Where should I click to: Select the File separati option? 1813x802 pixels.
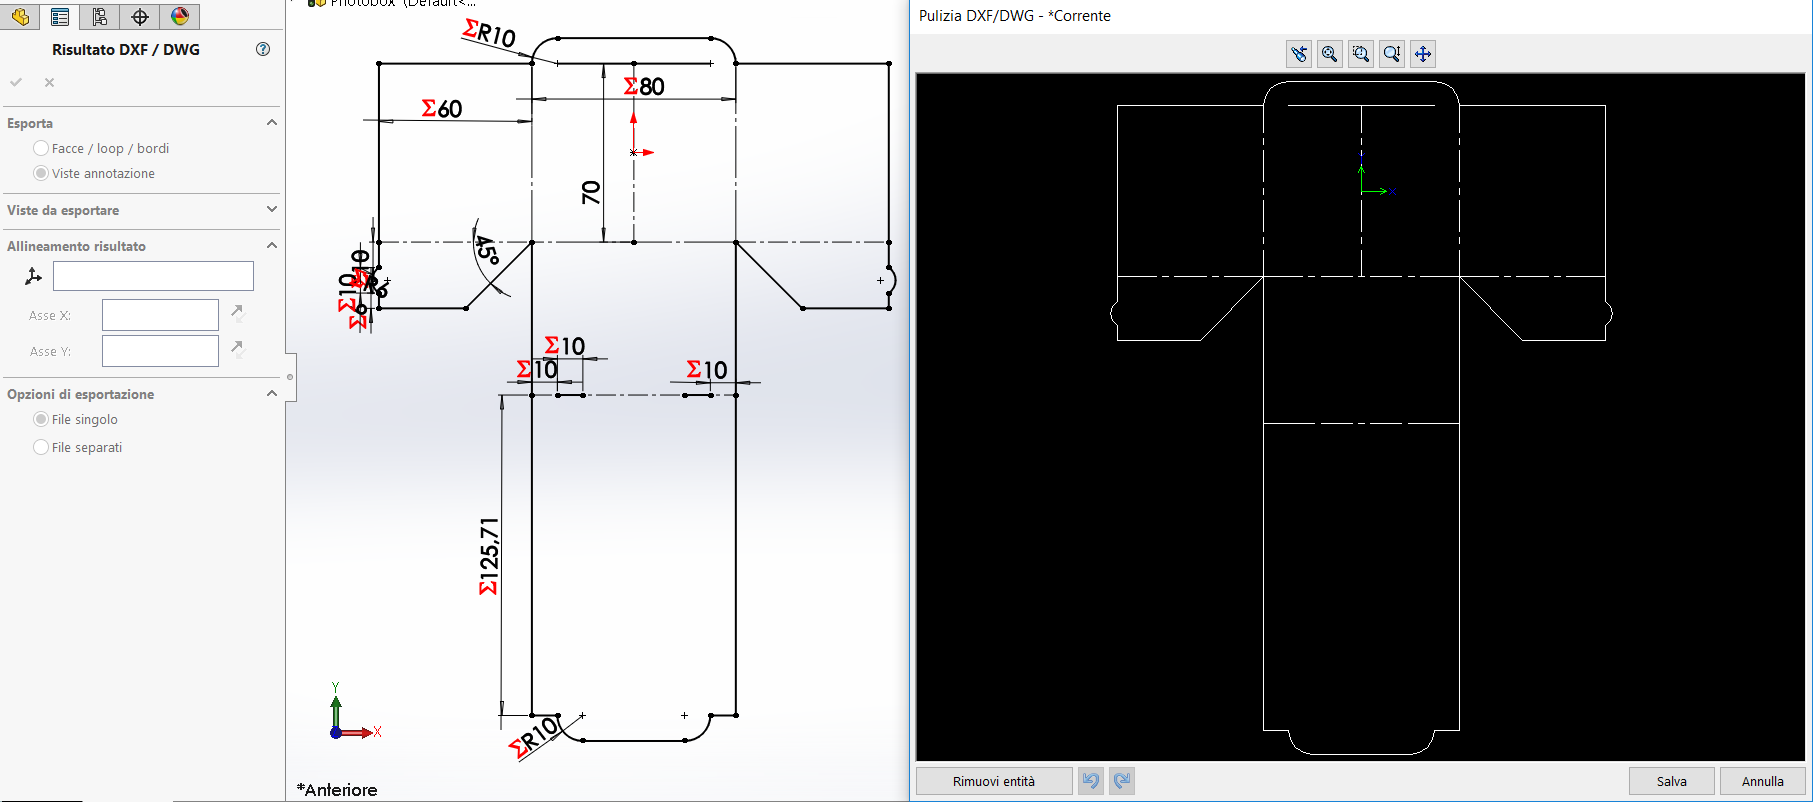coord(41,447)
